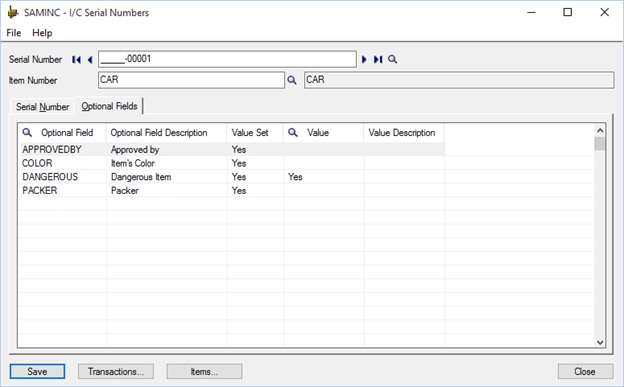Select the COLOR optional field cell
The image size is (624, 387).
click(62, 163)
